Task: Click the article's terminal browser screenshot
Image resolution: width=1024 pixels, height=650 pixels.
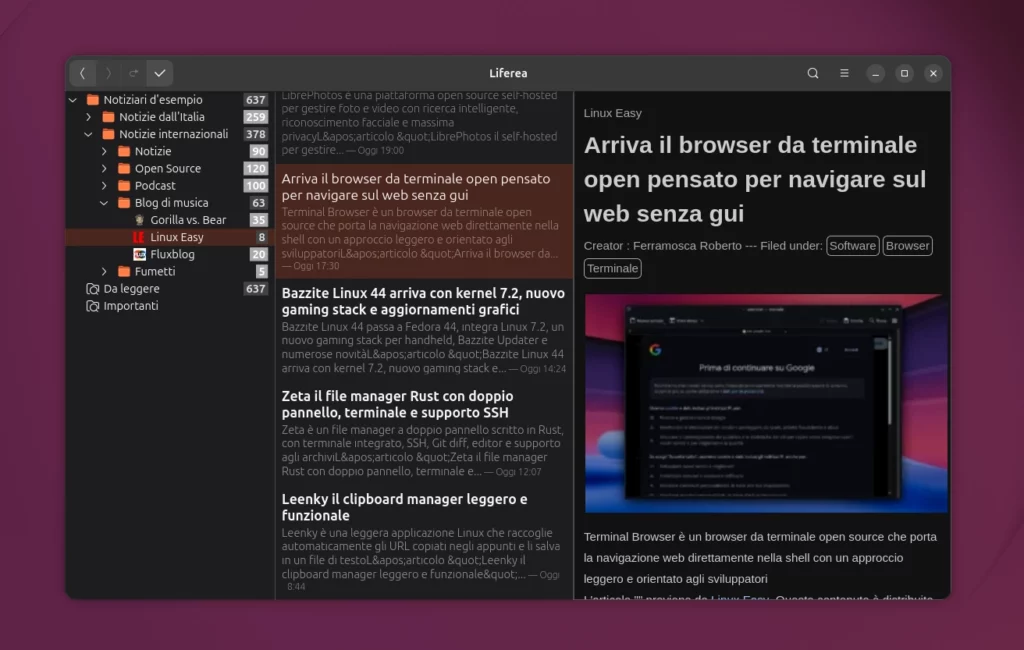Action: point(766,403)
